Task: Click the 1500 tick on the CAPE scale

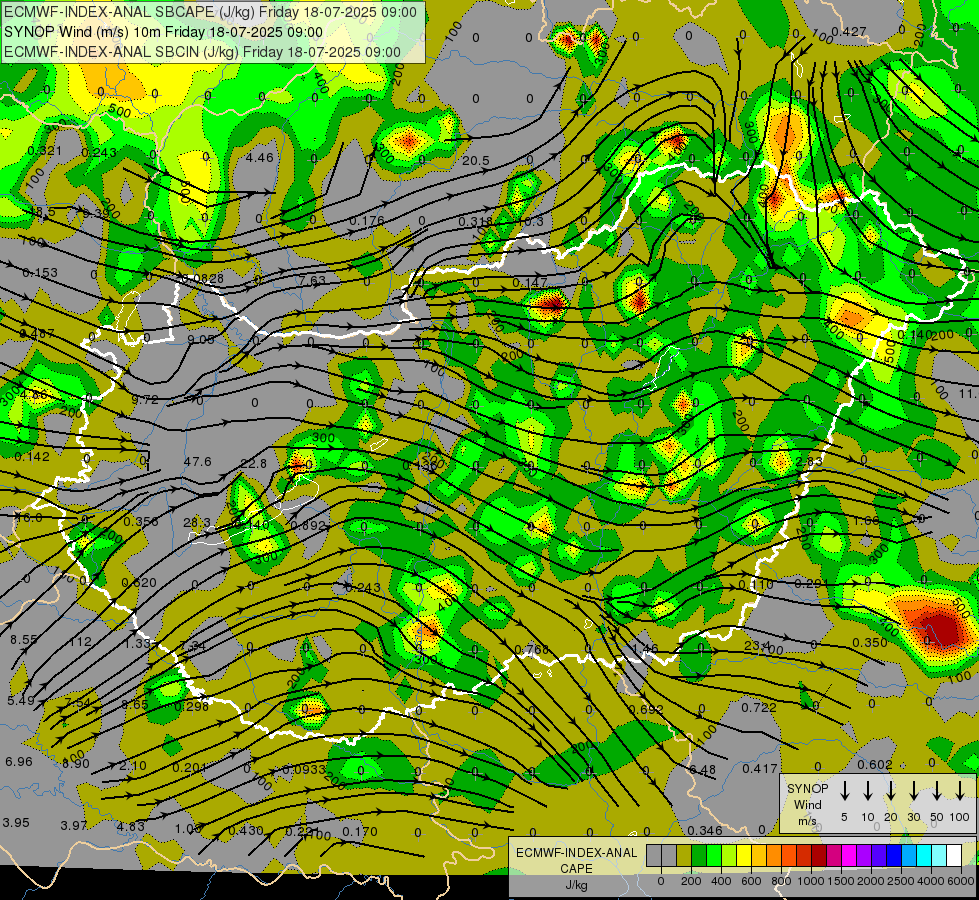Action: [841, 881]
